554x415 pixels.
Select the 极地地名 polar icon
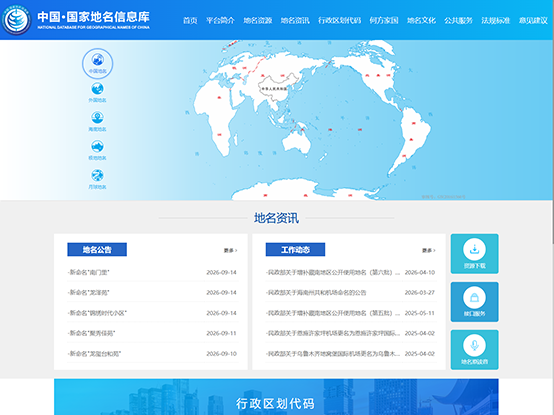point(98,147)
